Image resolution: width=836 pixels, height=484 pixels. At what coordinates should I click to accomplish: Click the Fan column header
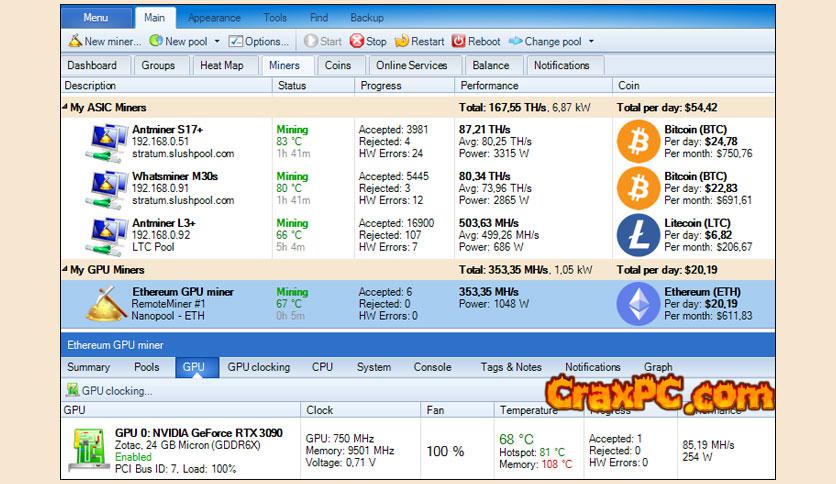pyautogui.click(x=457, y=410)
